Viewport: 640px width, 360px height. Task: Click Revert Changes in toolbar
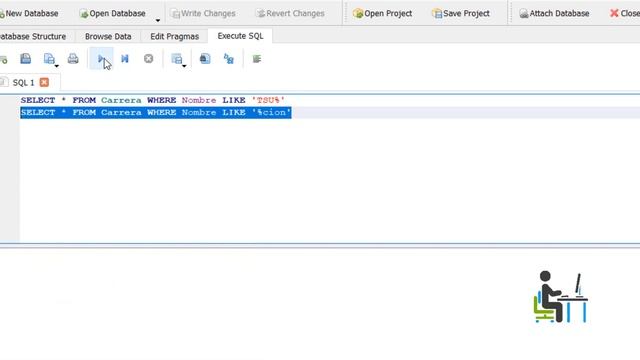click(290, 13)
